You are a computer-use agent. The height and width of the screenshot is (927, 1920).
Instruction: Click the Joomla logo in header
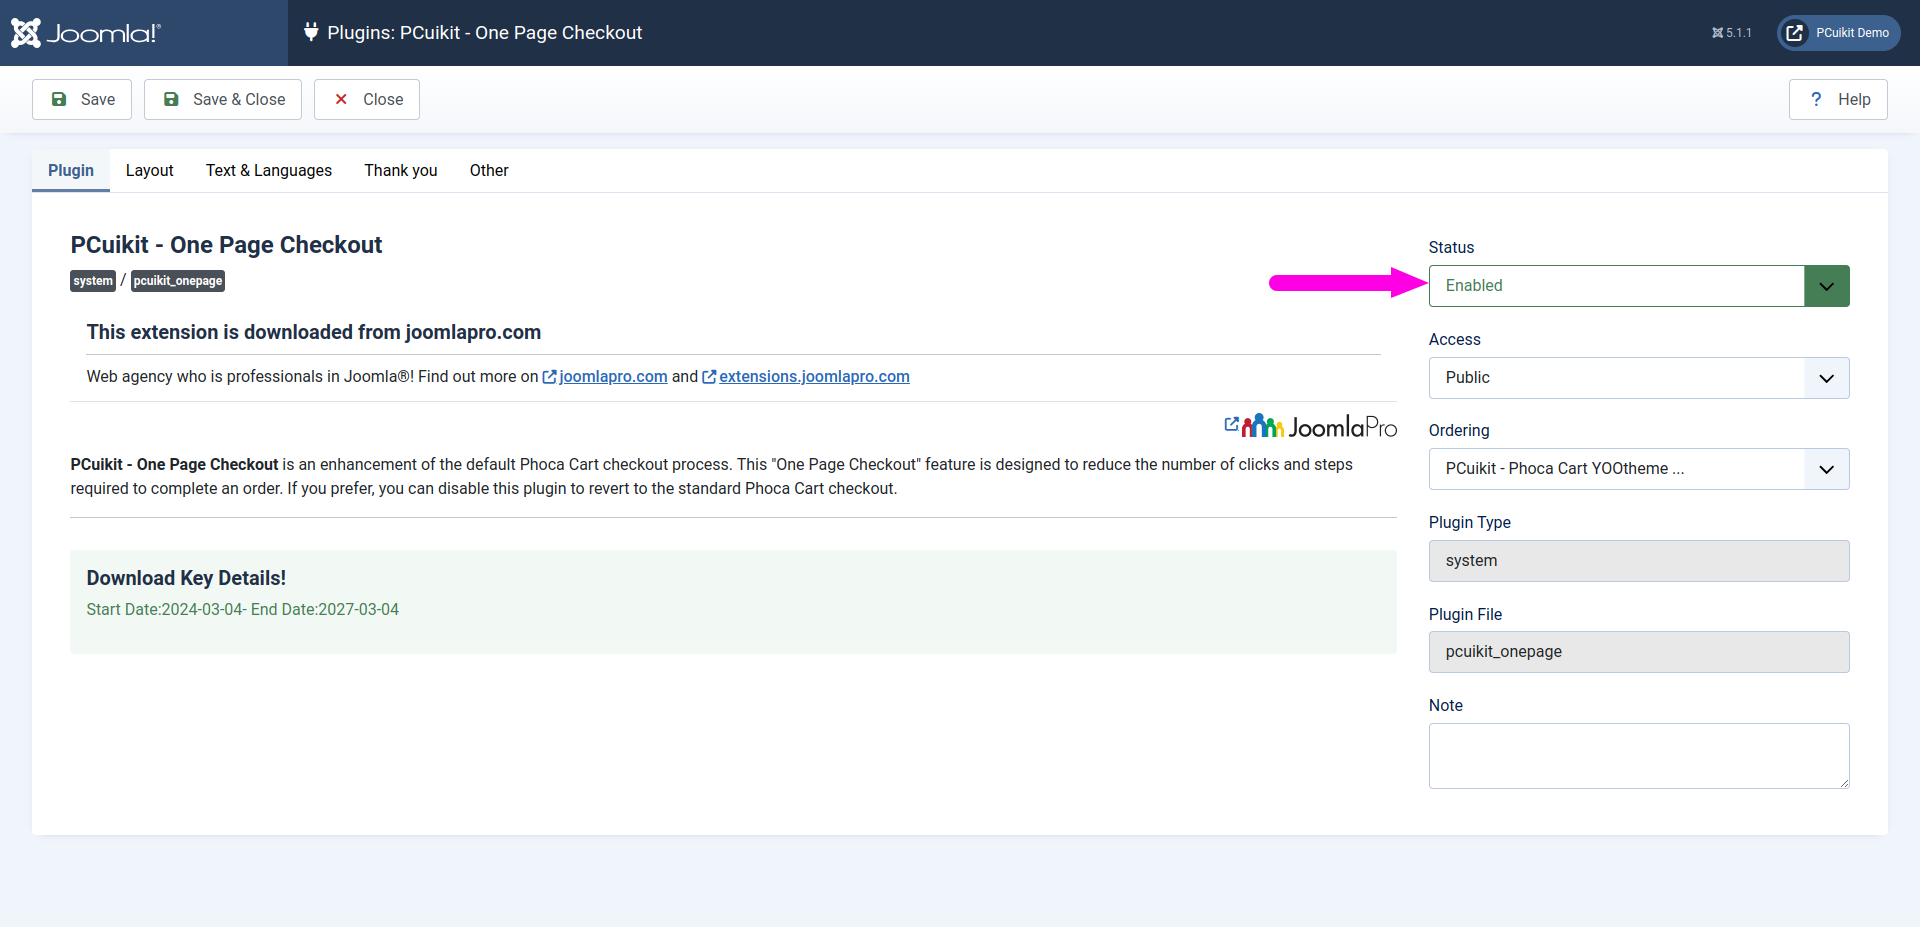pos(86,33)
